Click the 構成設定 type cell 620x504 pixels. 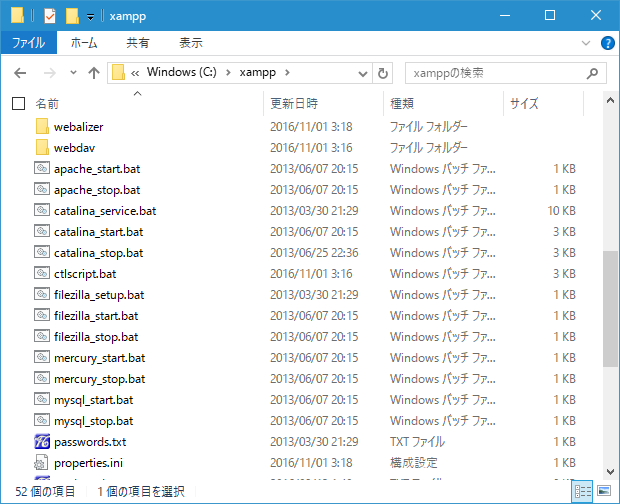(414, 462)
